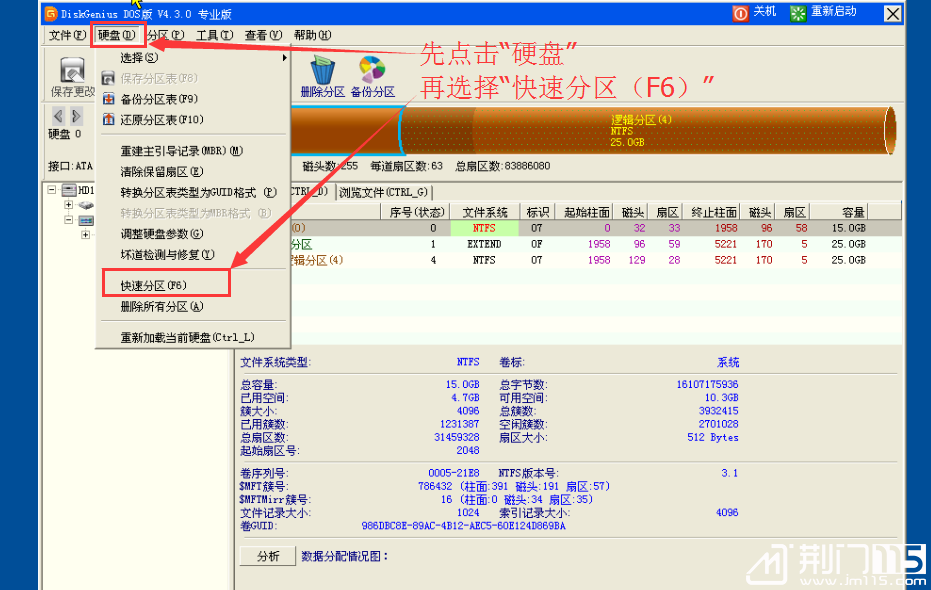This screenshot has width=931, height=590.
Task: Open the 帮助(H) menu
Action: [x=312, y=35]
